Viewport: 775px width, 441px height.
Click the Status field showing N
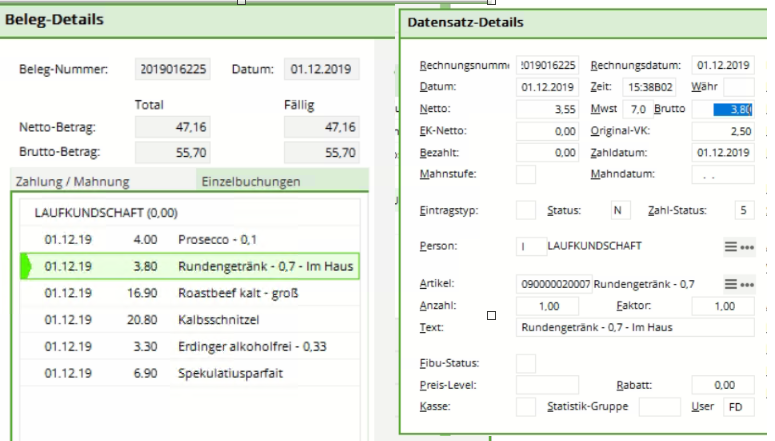coord(621,211)
